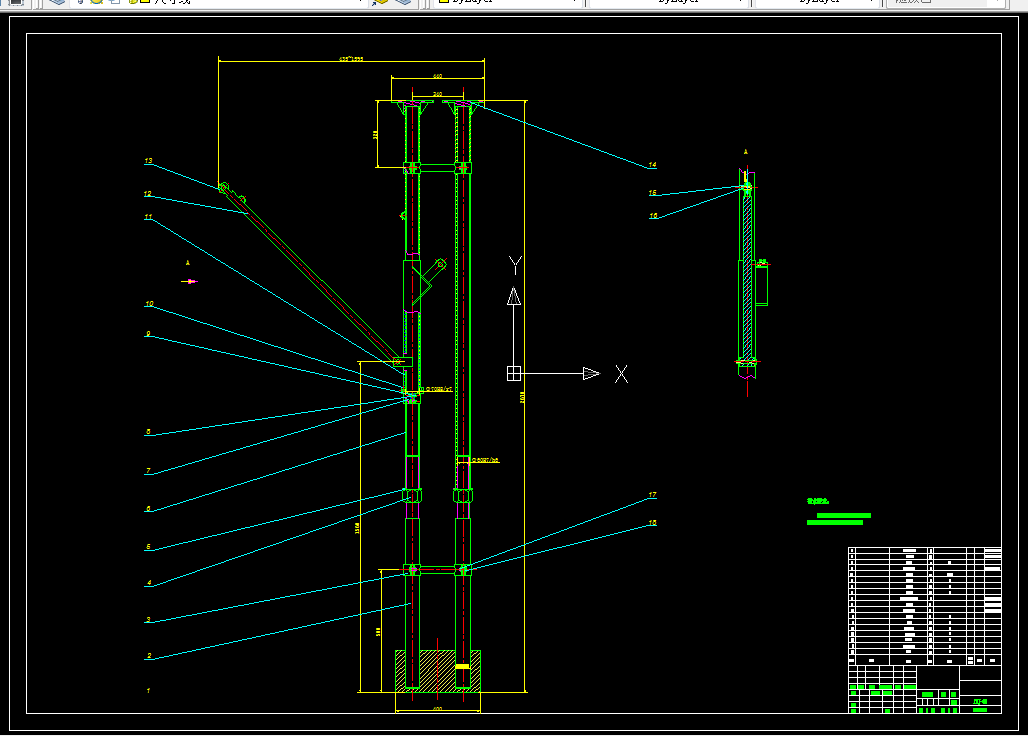Select the section arrow marker A

(189, 281)
